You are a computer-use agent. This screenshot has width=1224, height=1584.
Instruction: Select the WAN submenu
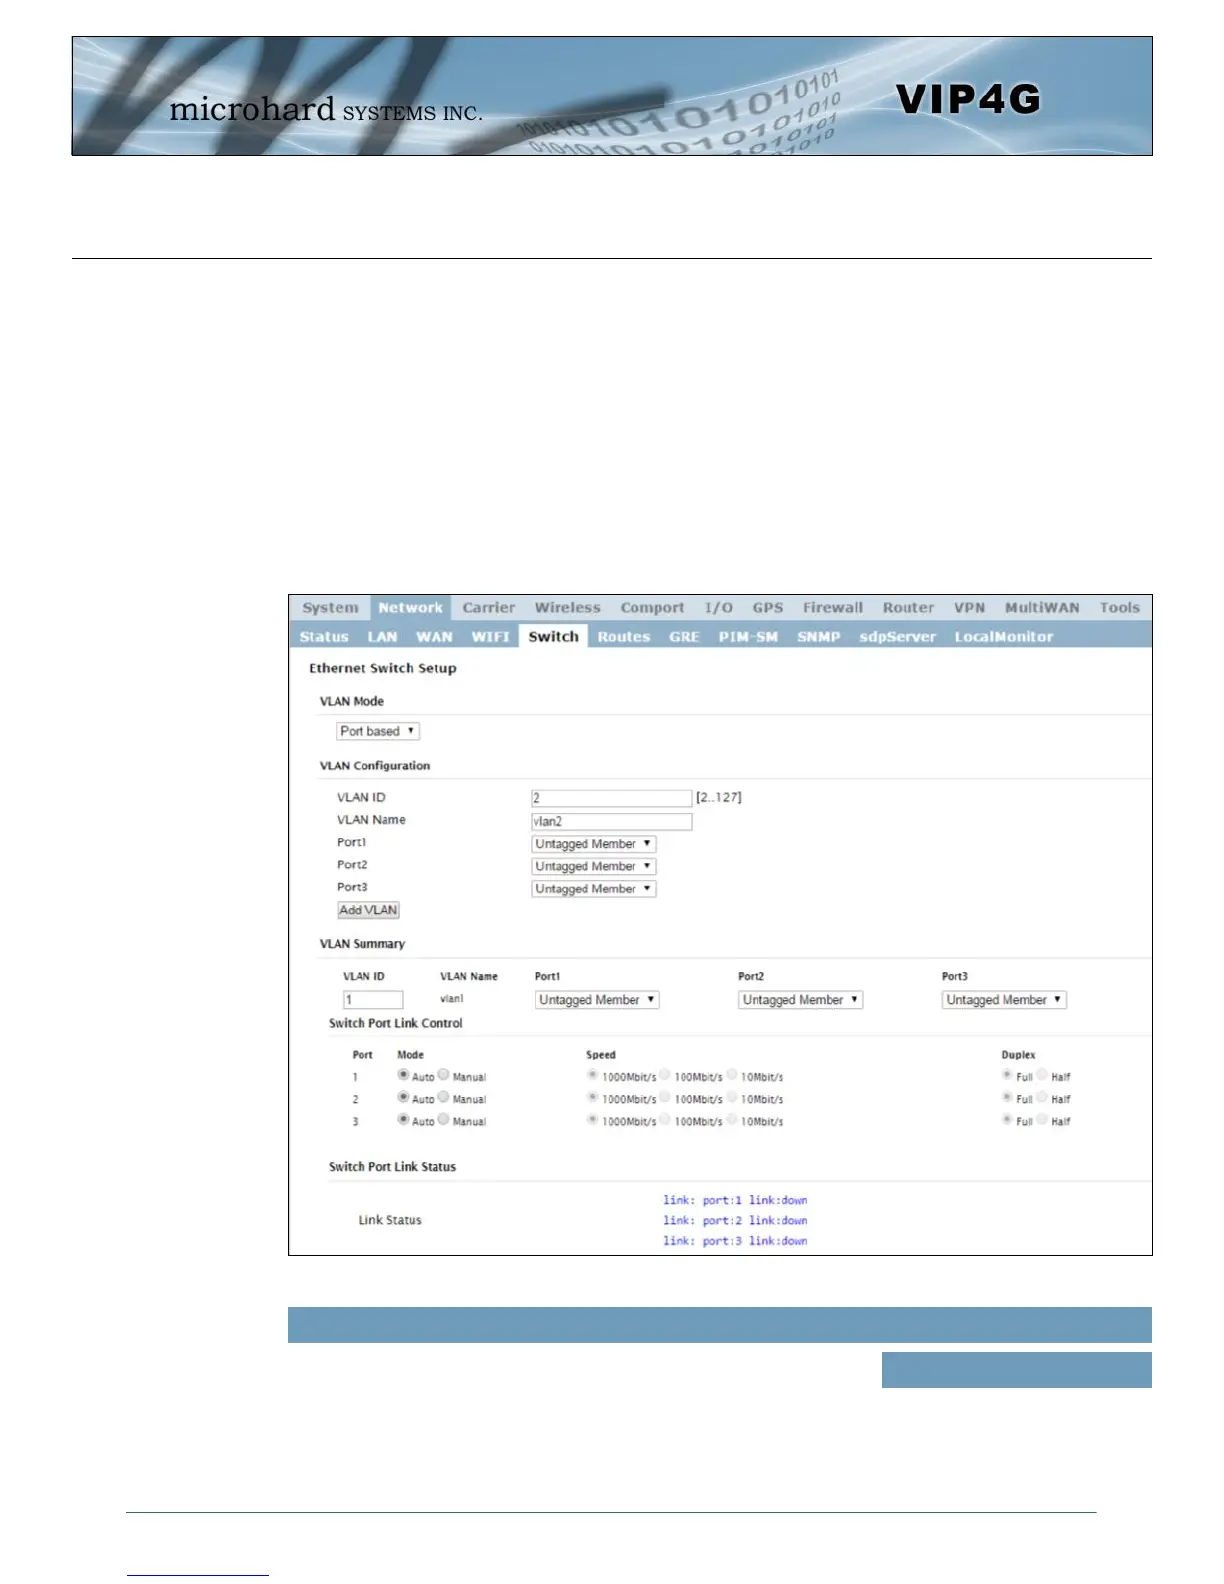pos(434,637)
